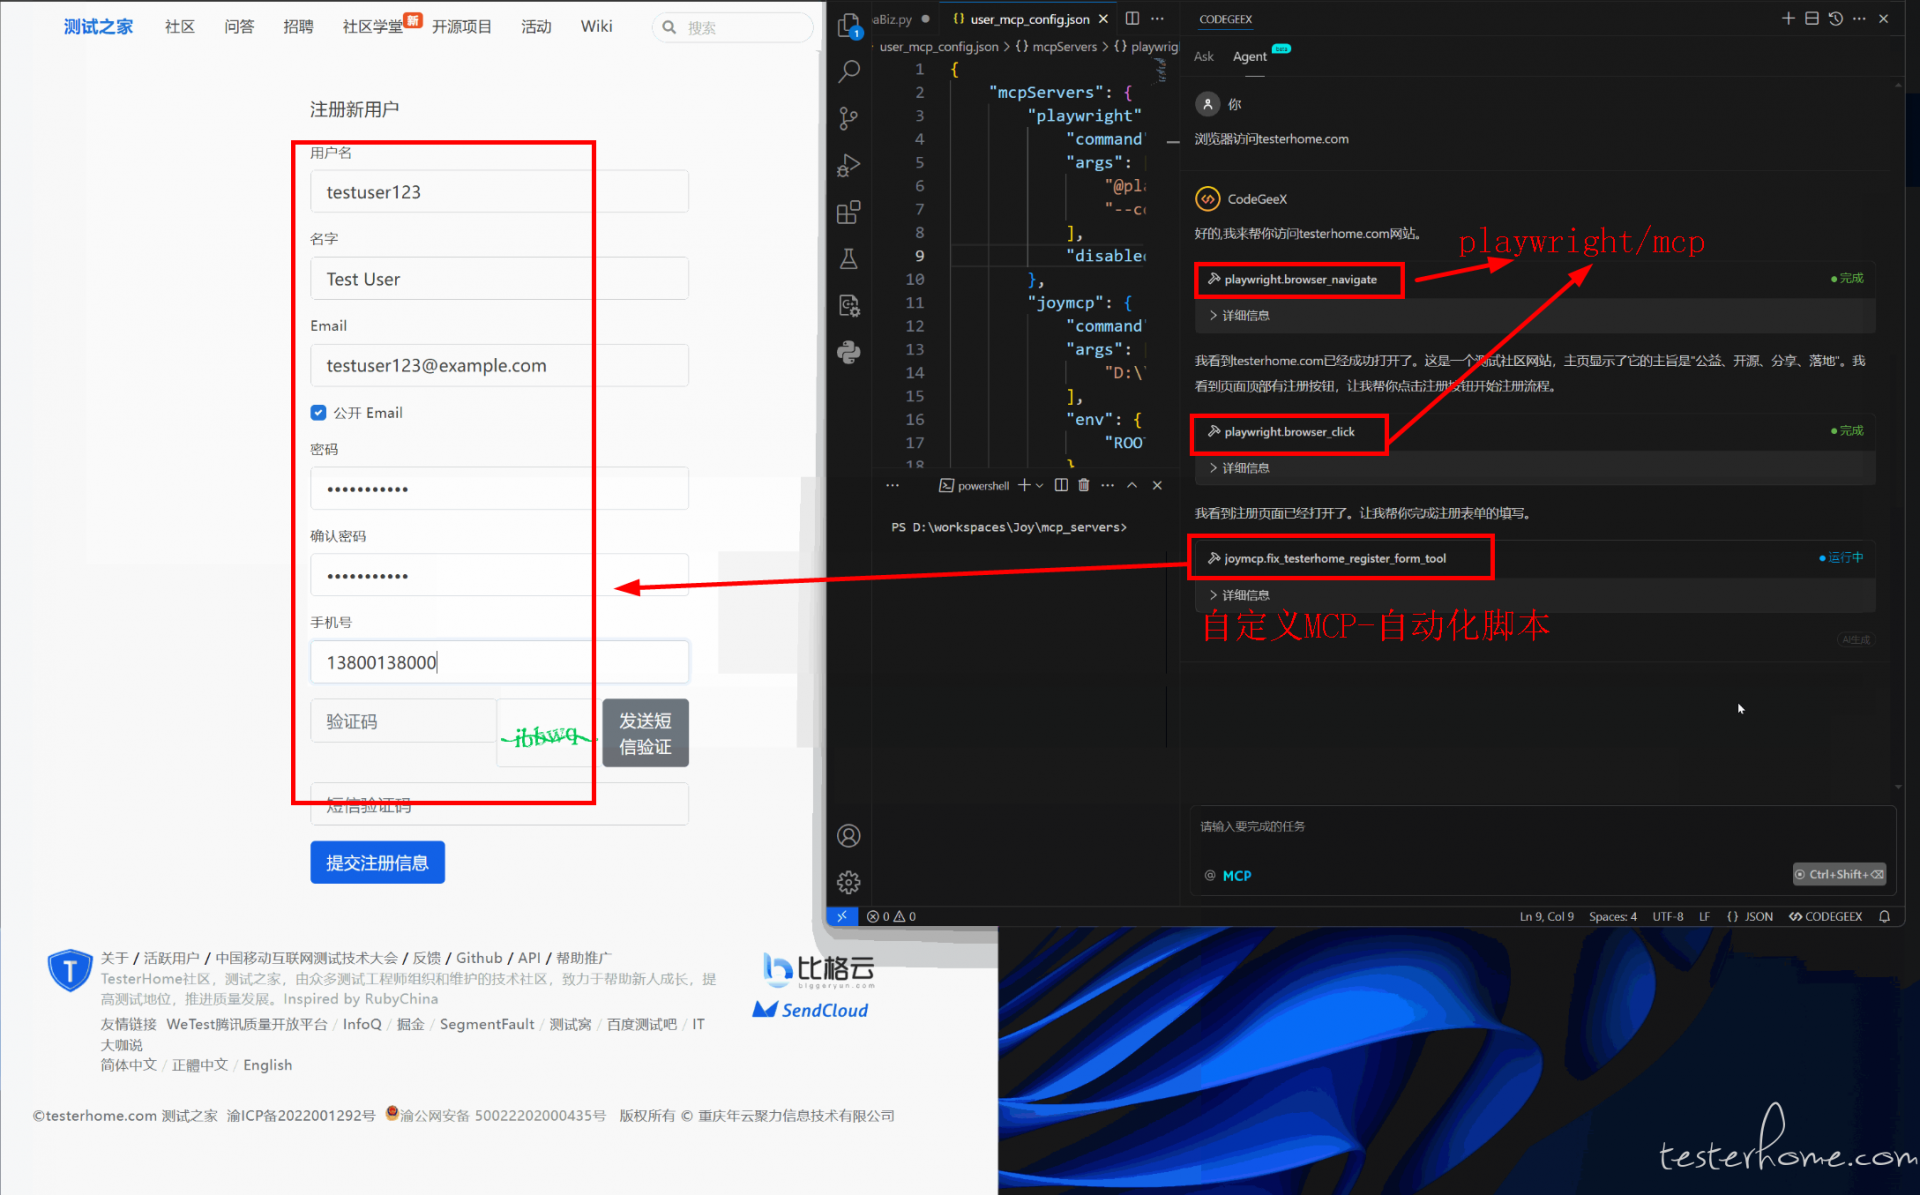Open terminal panel more actions ellipsis

pyautogui.click(x=1107, y=485)
